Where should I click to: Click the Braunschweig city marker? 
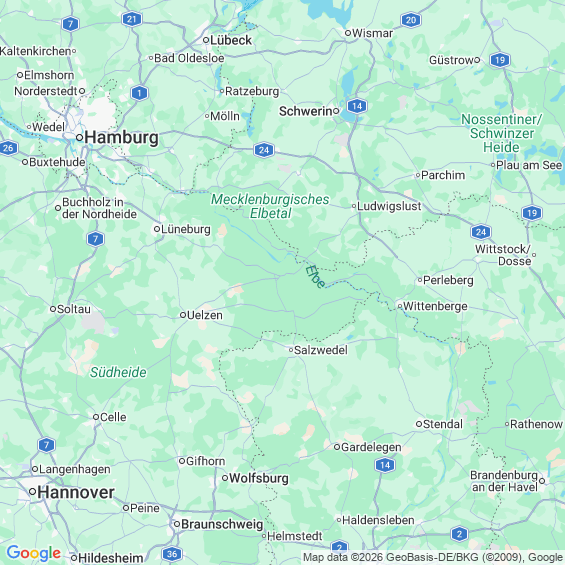point(177,524)
